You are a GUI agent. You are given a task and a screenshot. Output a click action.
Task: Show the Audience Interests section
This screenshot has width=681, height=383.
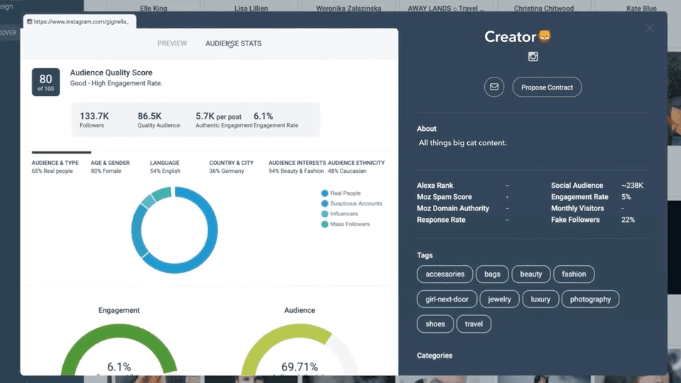(x=297, y=167)
